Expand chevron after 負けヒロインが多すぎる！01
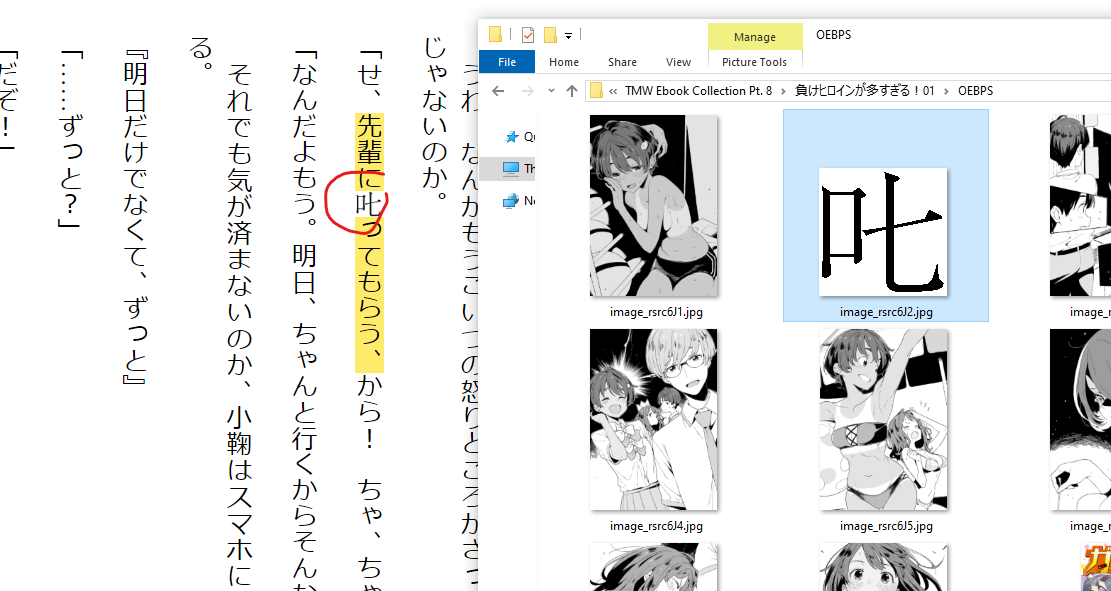The width and height of the screenshot is (1111, 591). (947, 91)
